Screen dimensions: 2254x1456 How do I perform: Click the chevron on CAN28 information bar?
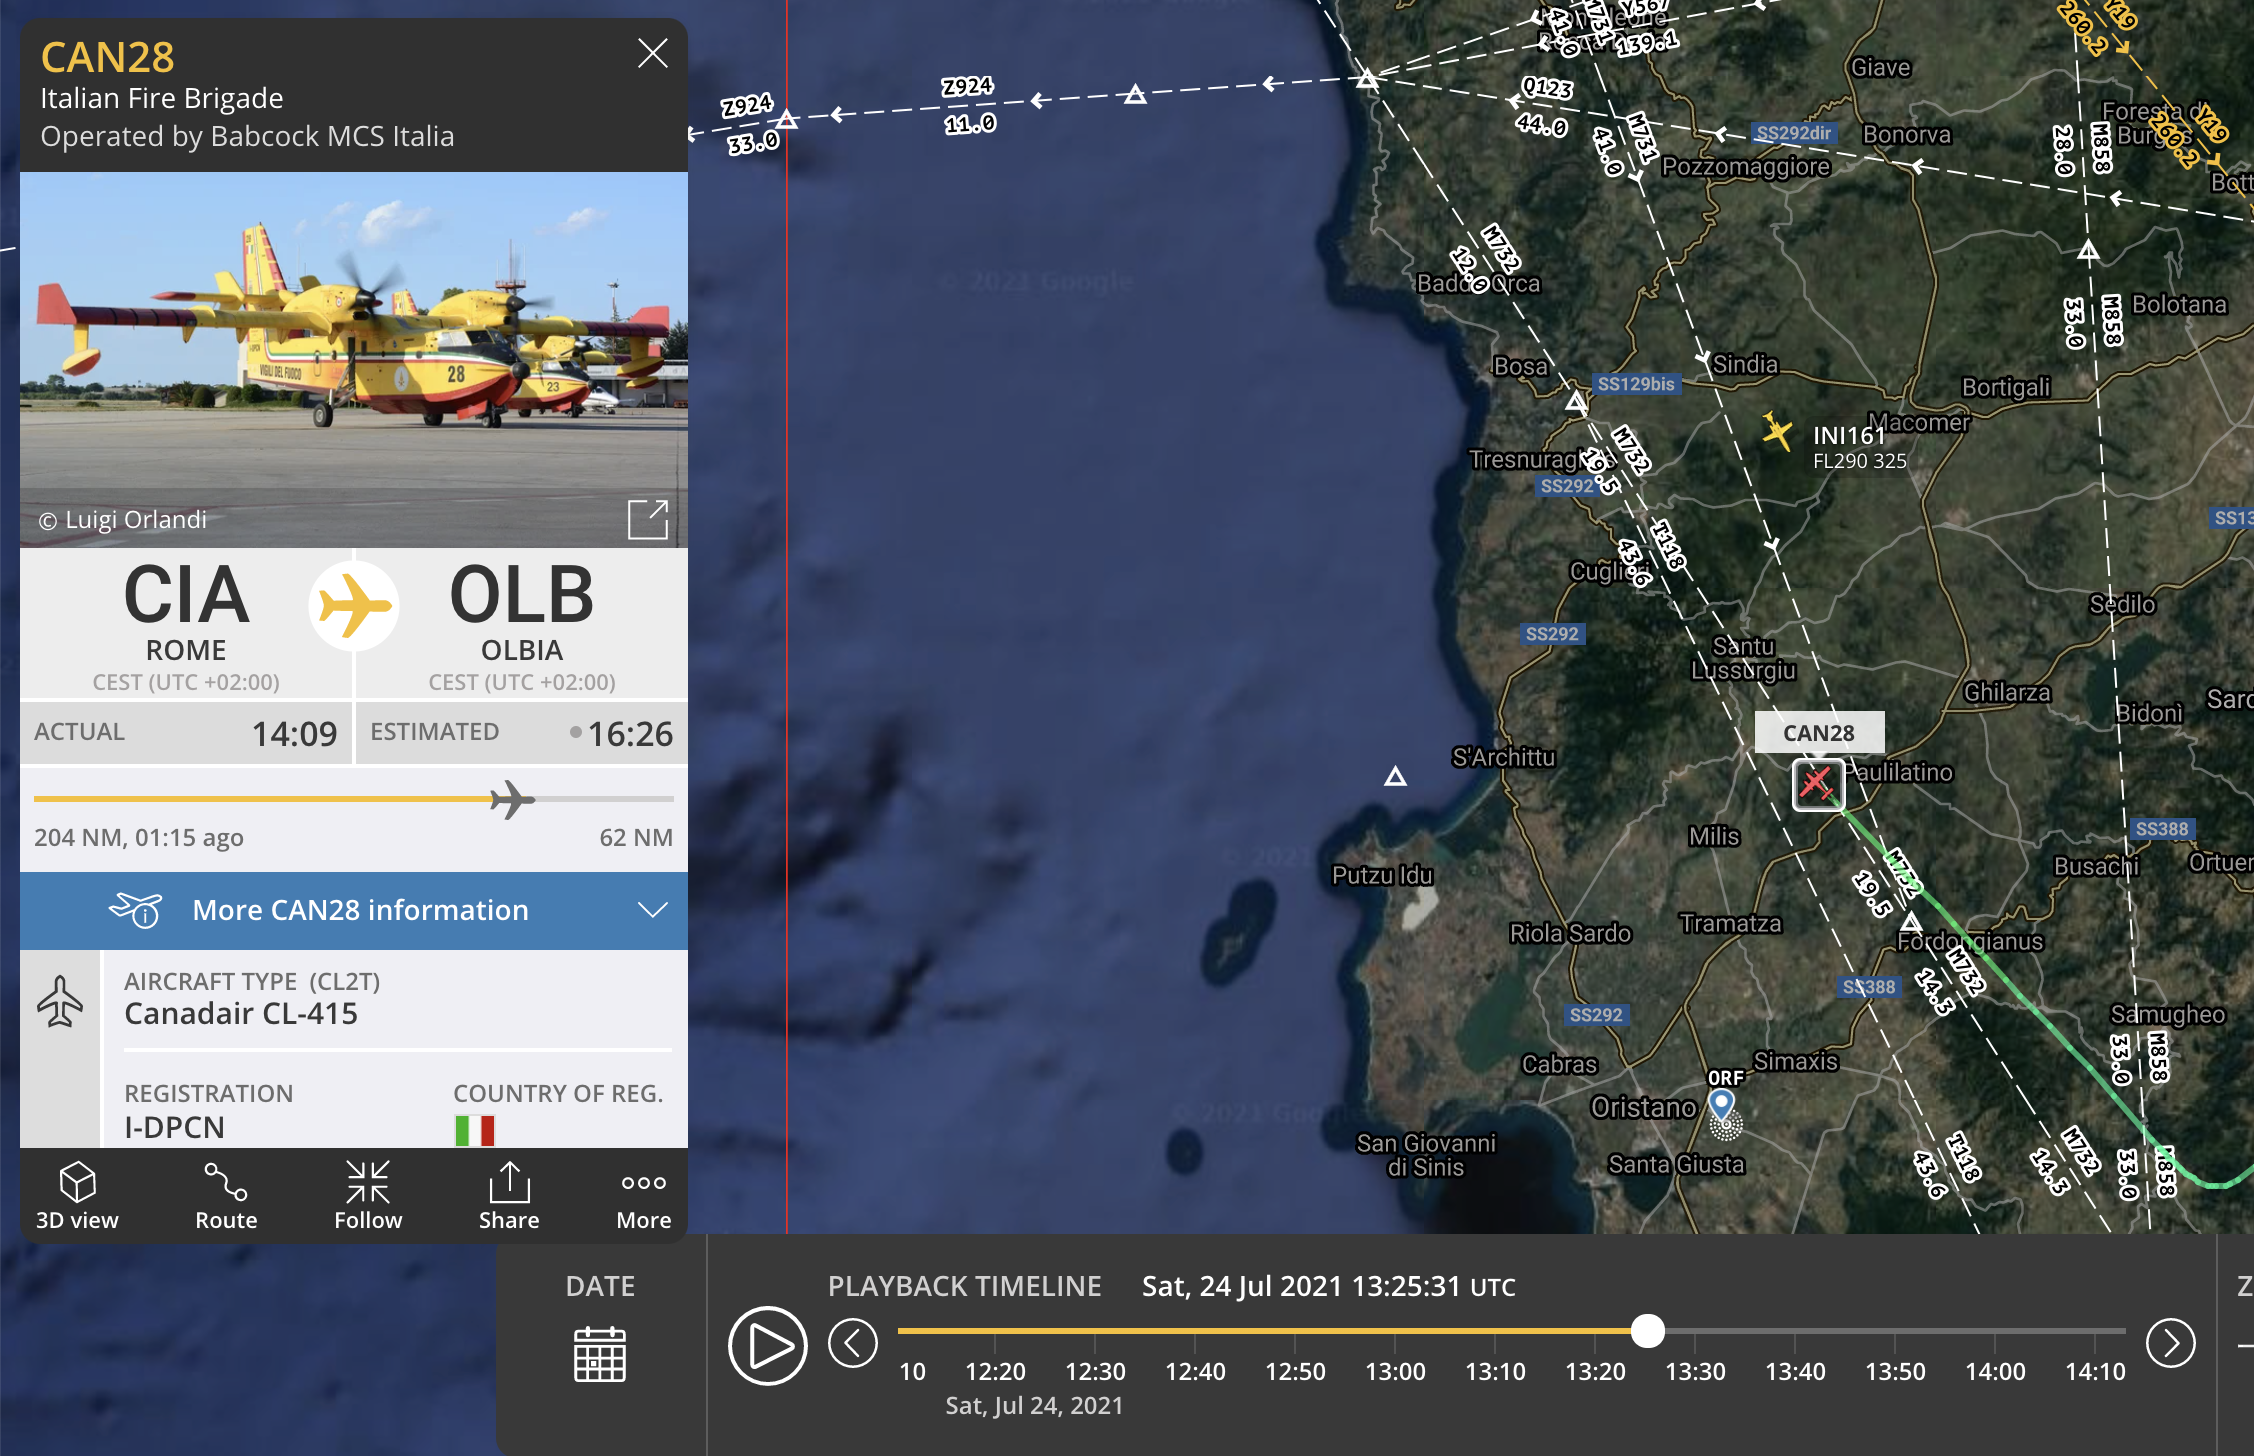[x=652, y=910]
